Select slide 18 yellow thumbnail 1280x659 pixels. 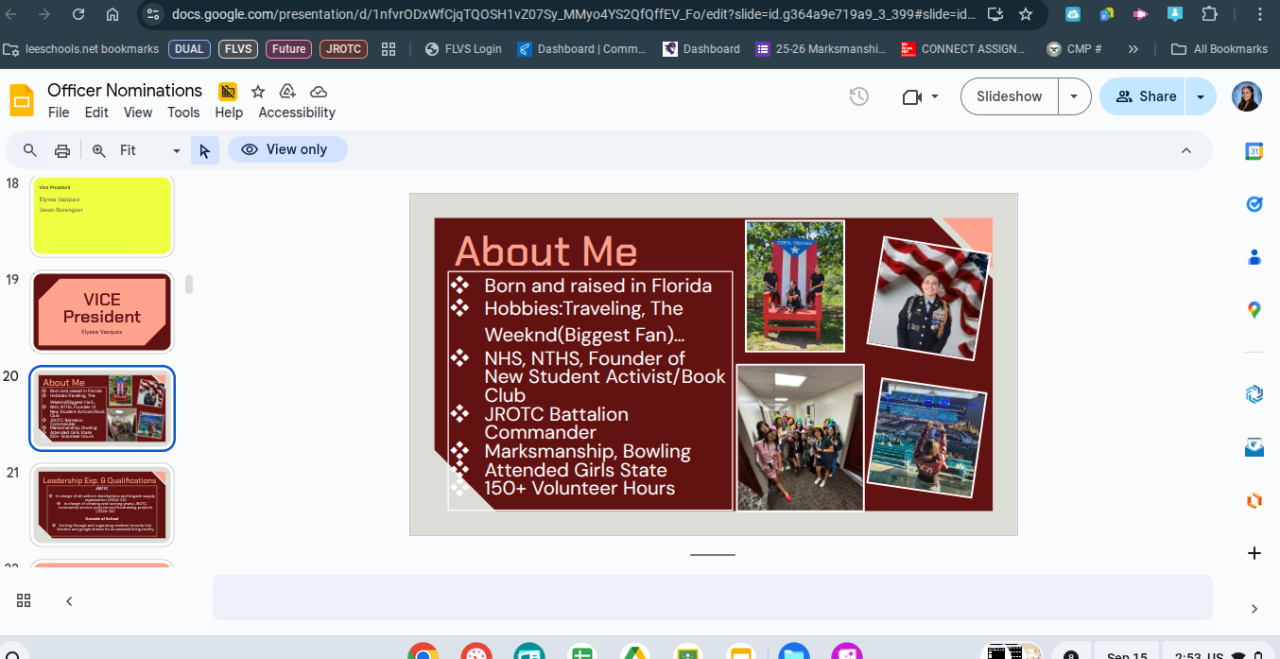101,215
